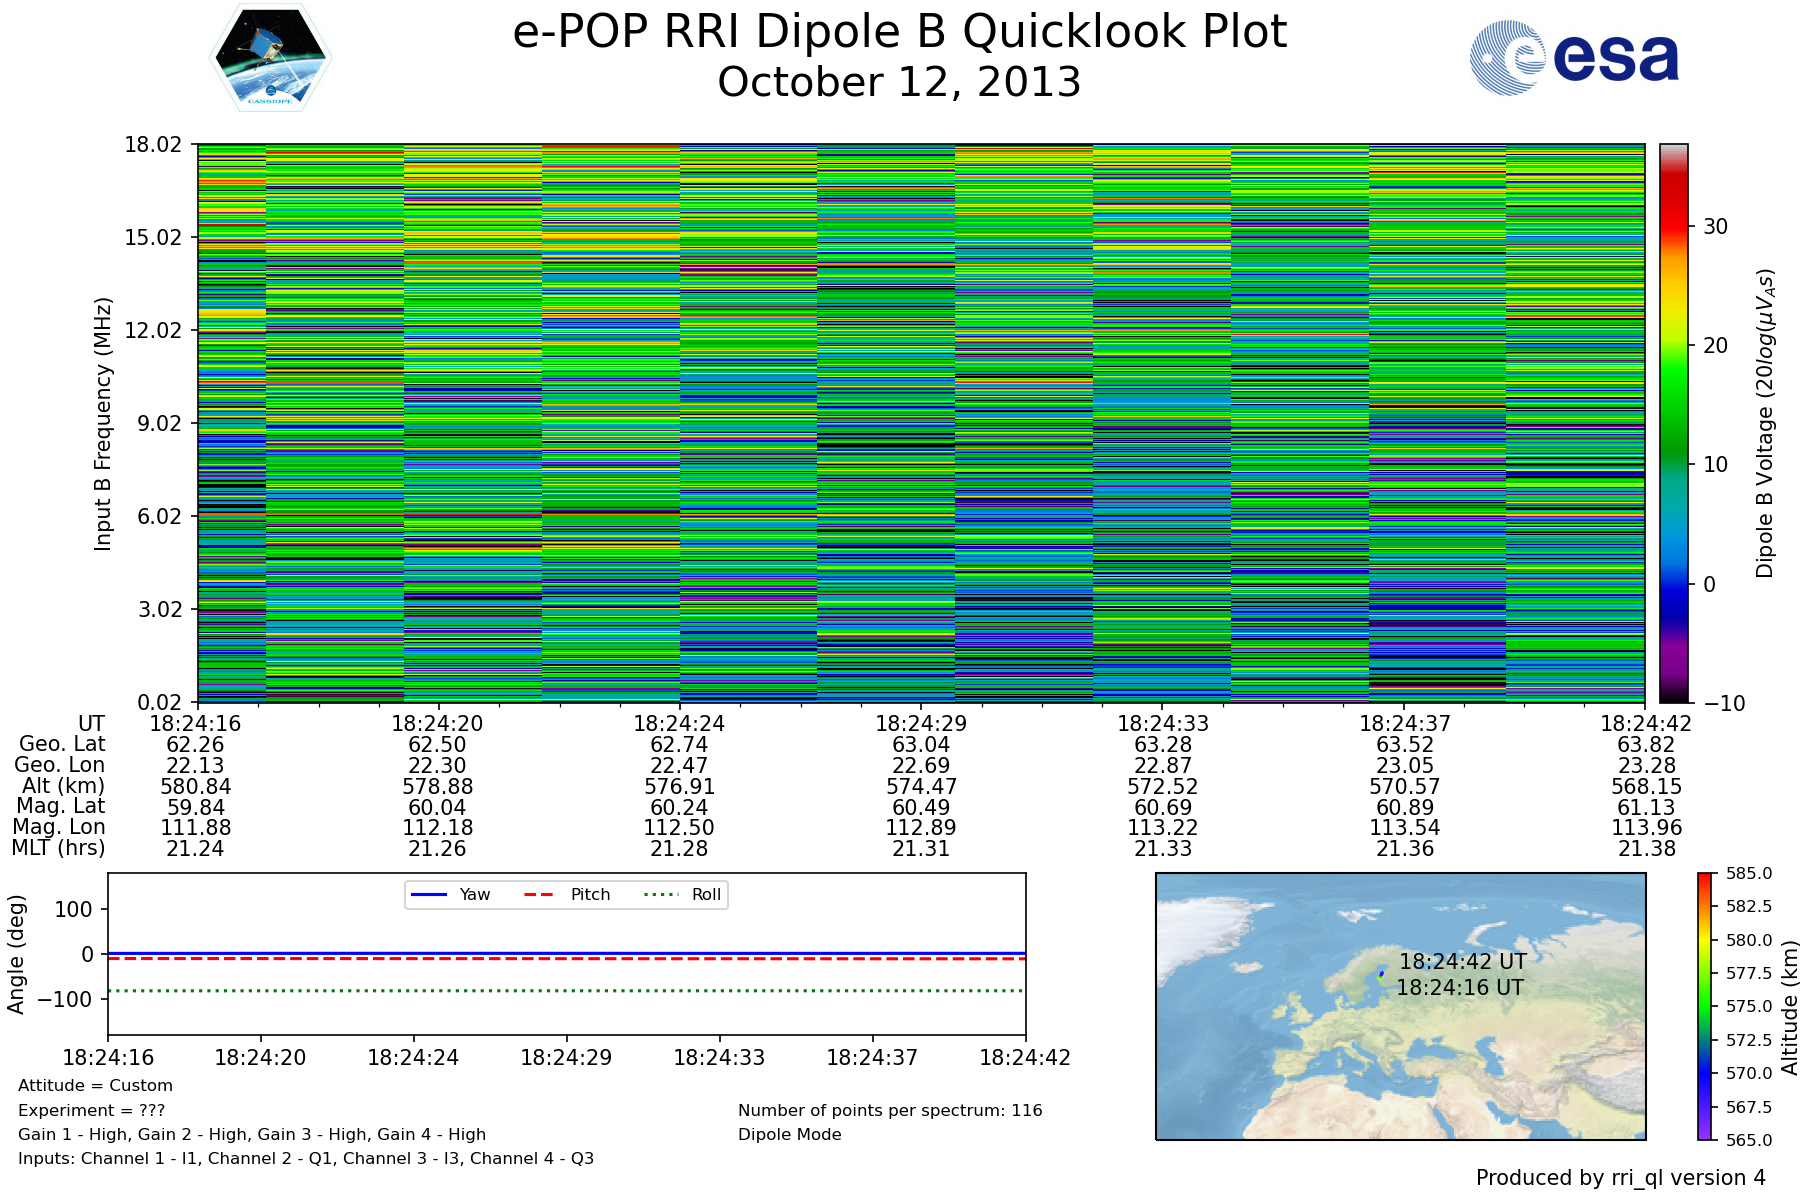Image resolution: width=1800 pixels, height=1200 pixels.
Task: Click 'Produced by rri_ql version 4' text
Action: coord(1620,1178)
